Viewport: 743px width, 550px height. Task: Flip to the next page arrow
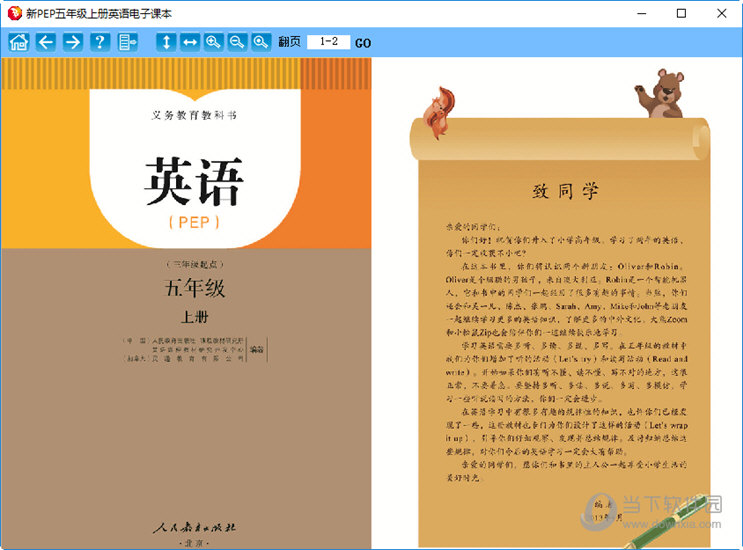[x=72, y=42]
